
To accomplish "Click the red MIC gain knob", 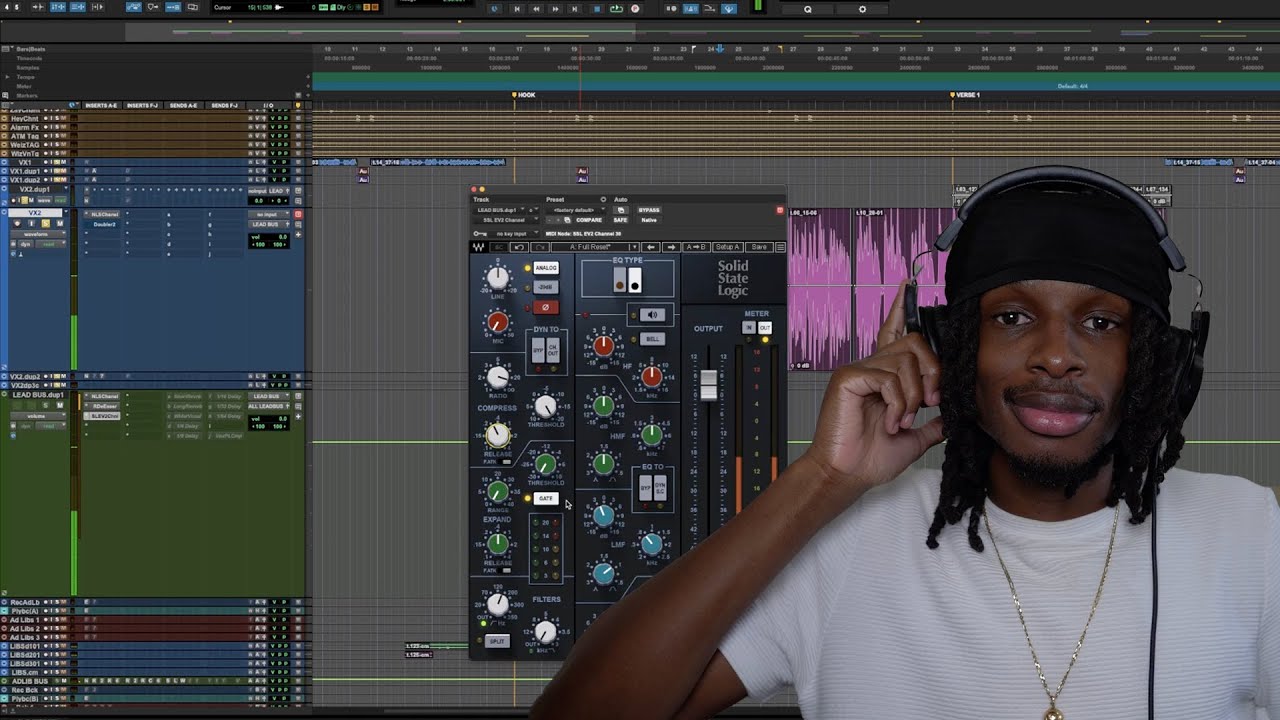I will point(498,321).
